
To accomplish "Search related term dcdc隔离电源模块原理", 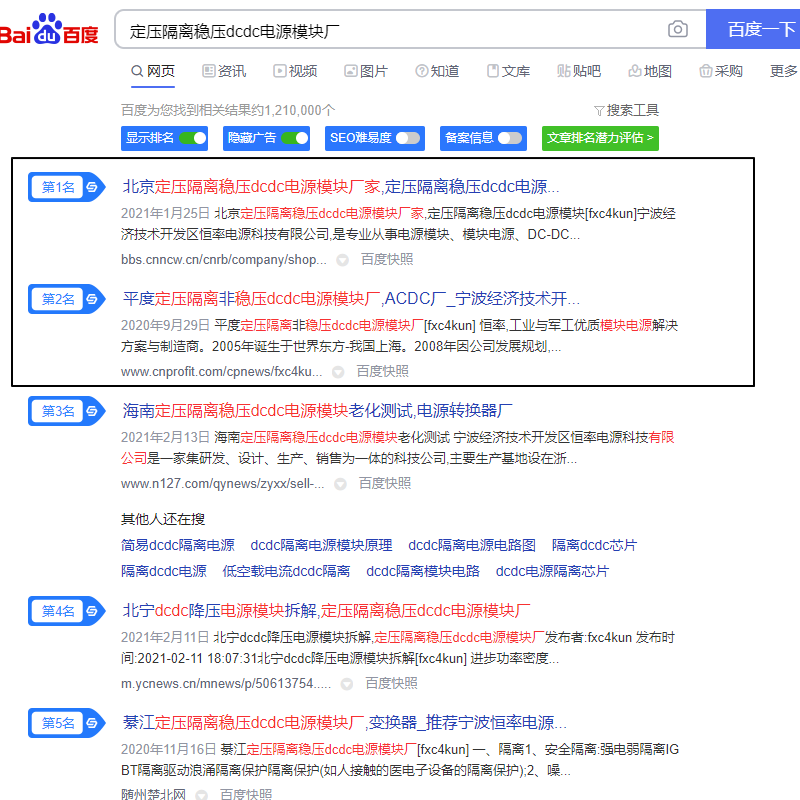I will [x=321, y=545].
